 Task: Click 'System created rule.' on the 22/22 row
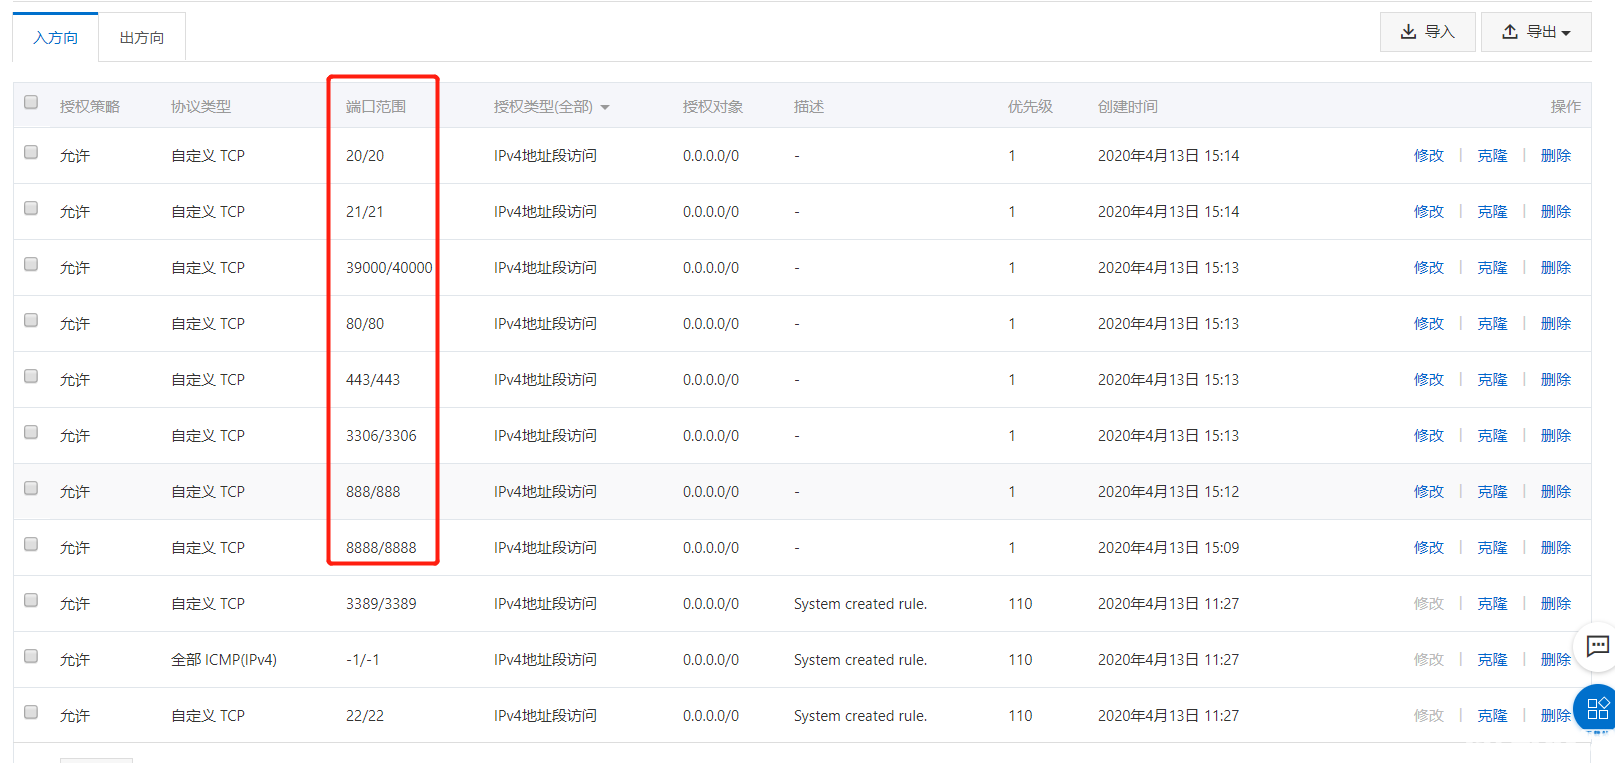tap(860, 715)
